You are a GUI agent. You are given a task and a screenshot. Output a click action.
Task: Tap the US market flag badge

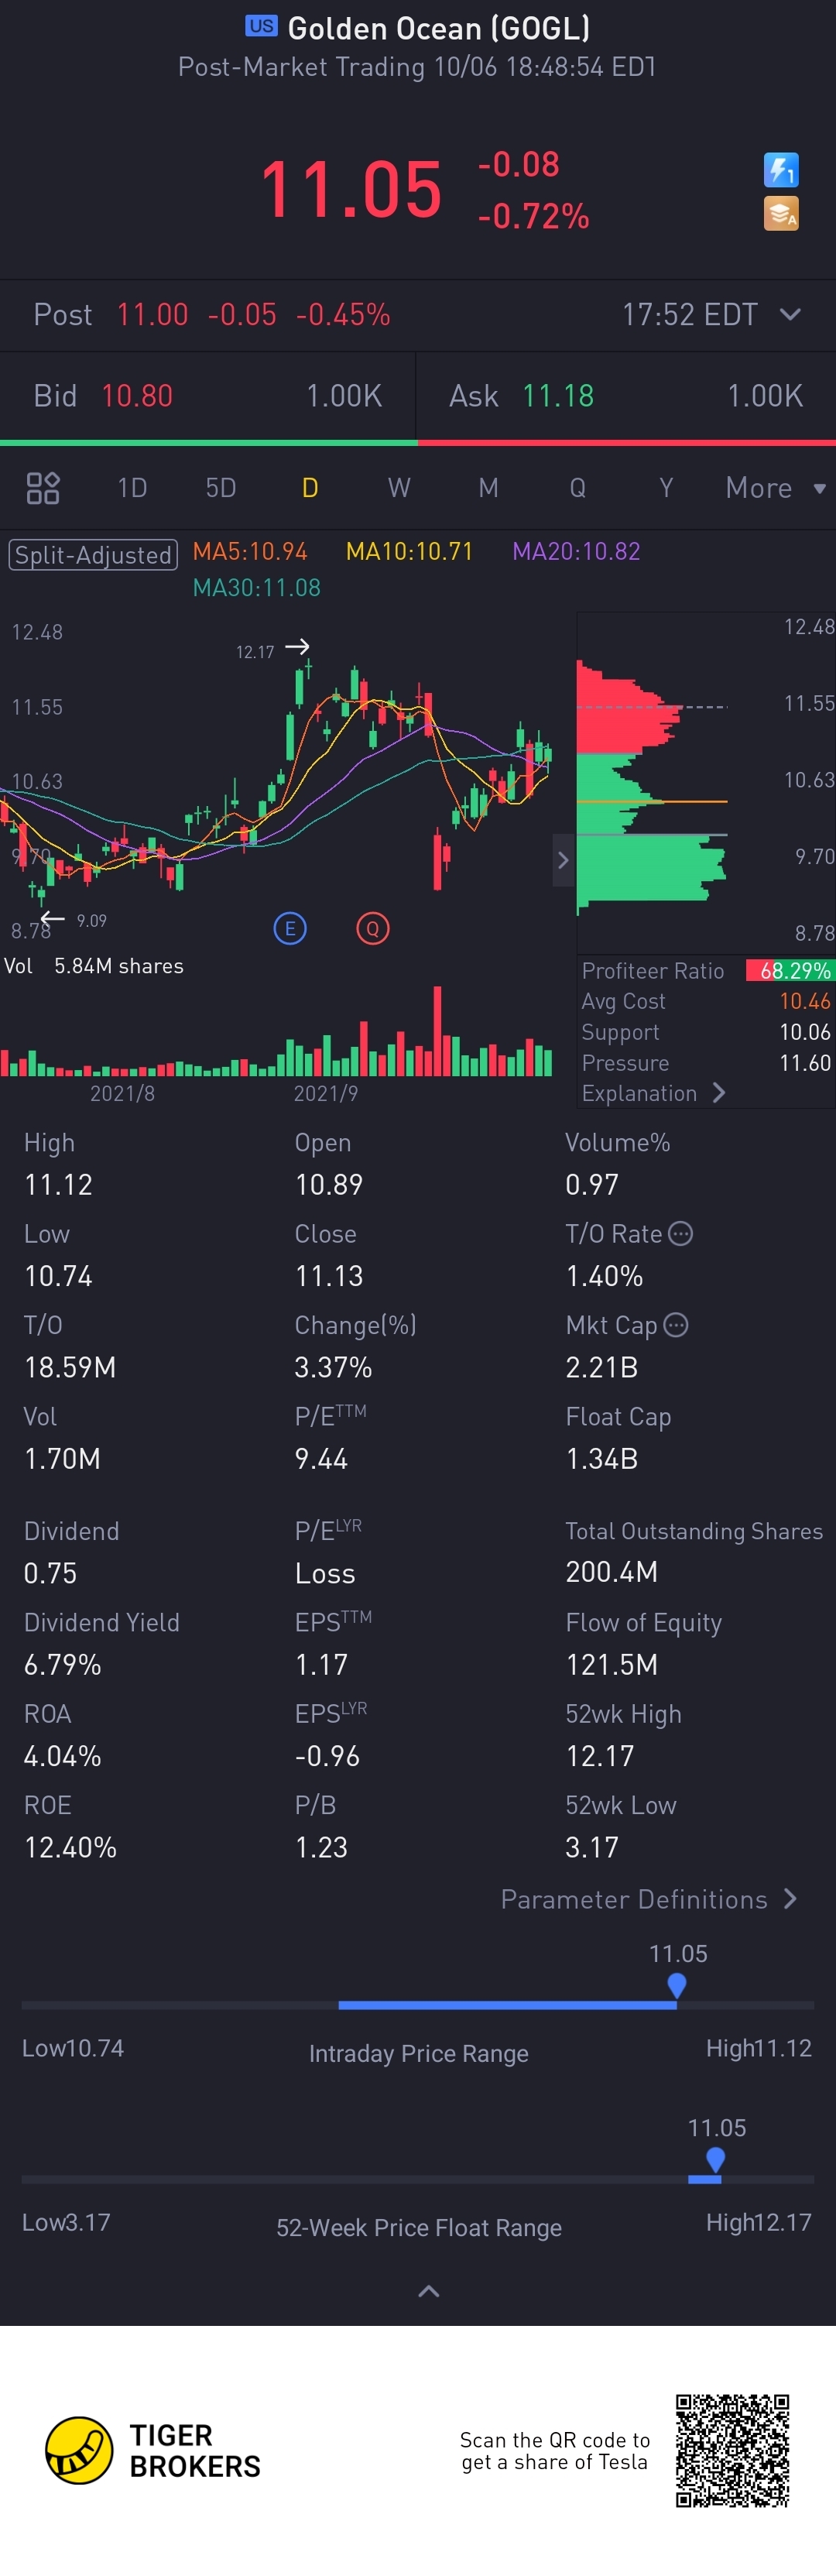click(x=261, y=26)
